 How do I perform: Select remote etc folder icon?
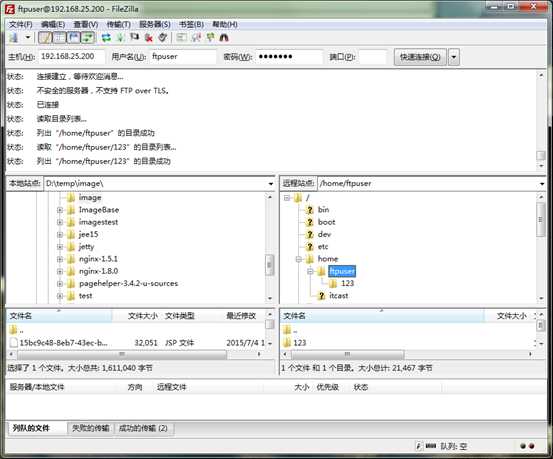309,247
